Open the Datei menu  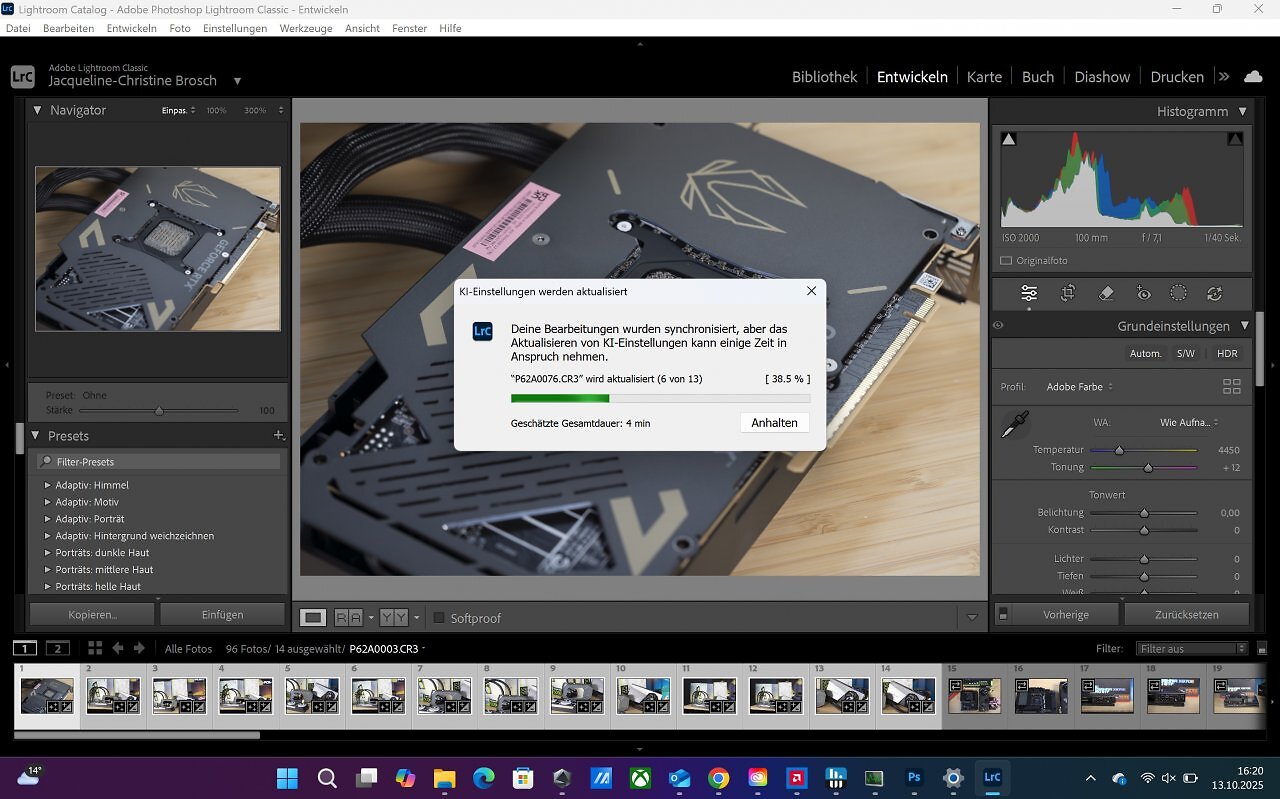click(x=18, y=28)
